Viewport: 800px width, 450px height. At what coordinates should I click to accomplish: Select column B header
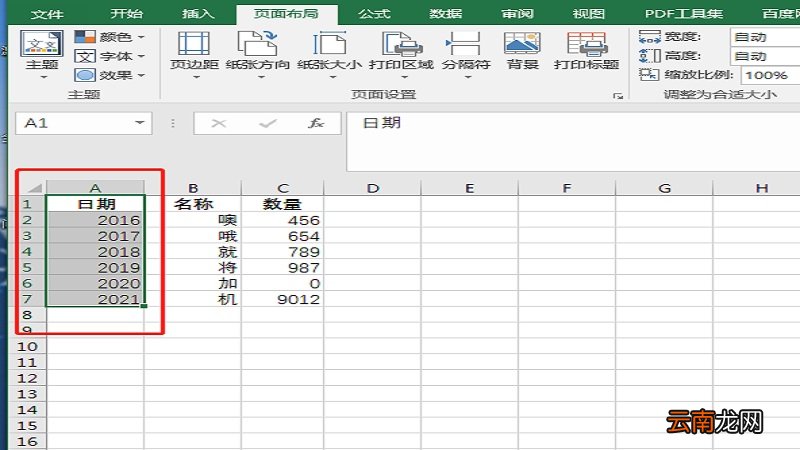point(193,188)
